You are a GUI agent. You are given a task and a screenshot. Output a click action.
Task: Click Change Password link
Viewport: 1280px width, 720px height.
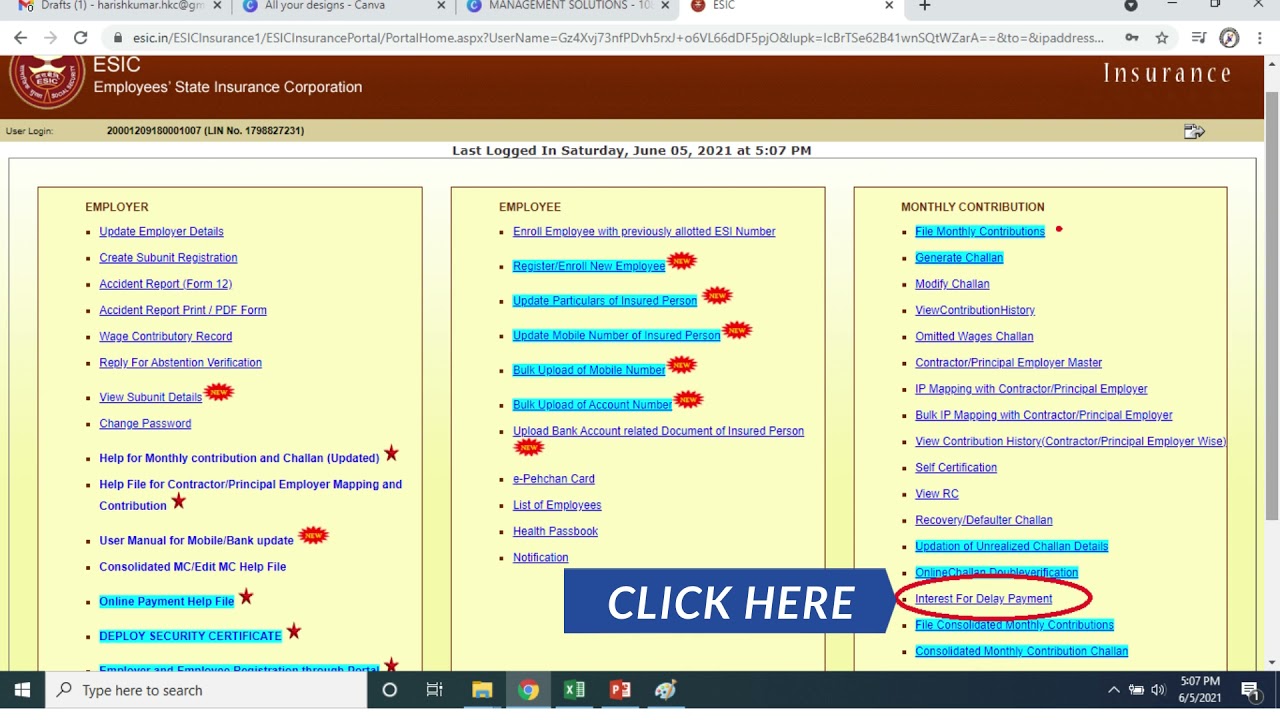point(145,424)
